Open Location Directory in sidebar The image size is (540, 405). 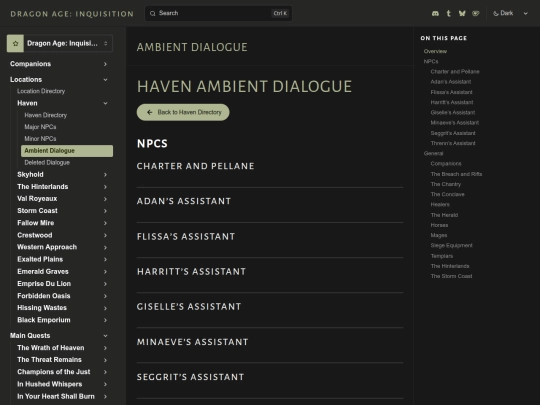[41, 91]
